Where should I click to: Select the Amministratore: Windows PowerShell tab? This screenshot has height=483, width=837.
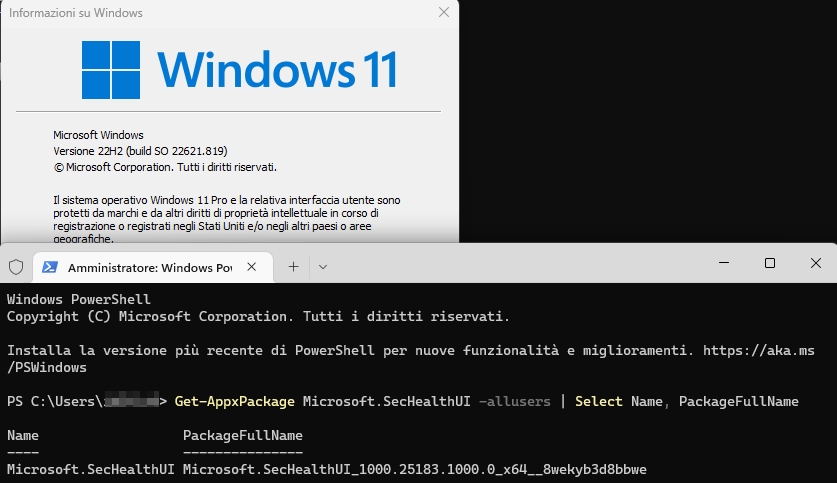(153, 267)
